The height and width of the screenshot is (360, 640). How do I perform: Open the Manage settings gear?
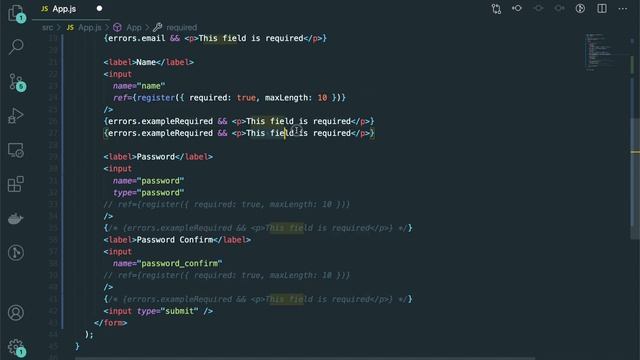pos(16,347)
